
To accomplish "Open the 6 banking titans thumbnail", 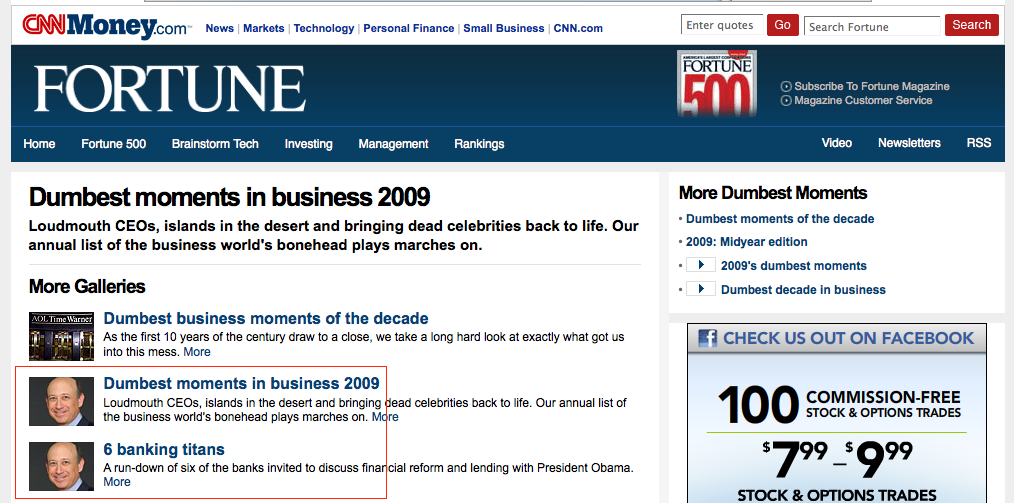I will (x=61, y=466).
